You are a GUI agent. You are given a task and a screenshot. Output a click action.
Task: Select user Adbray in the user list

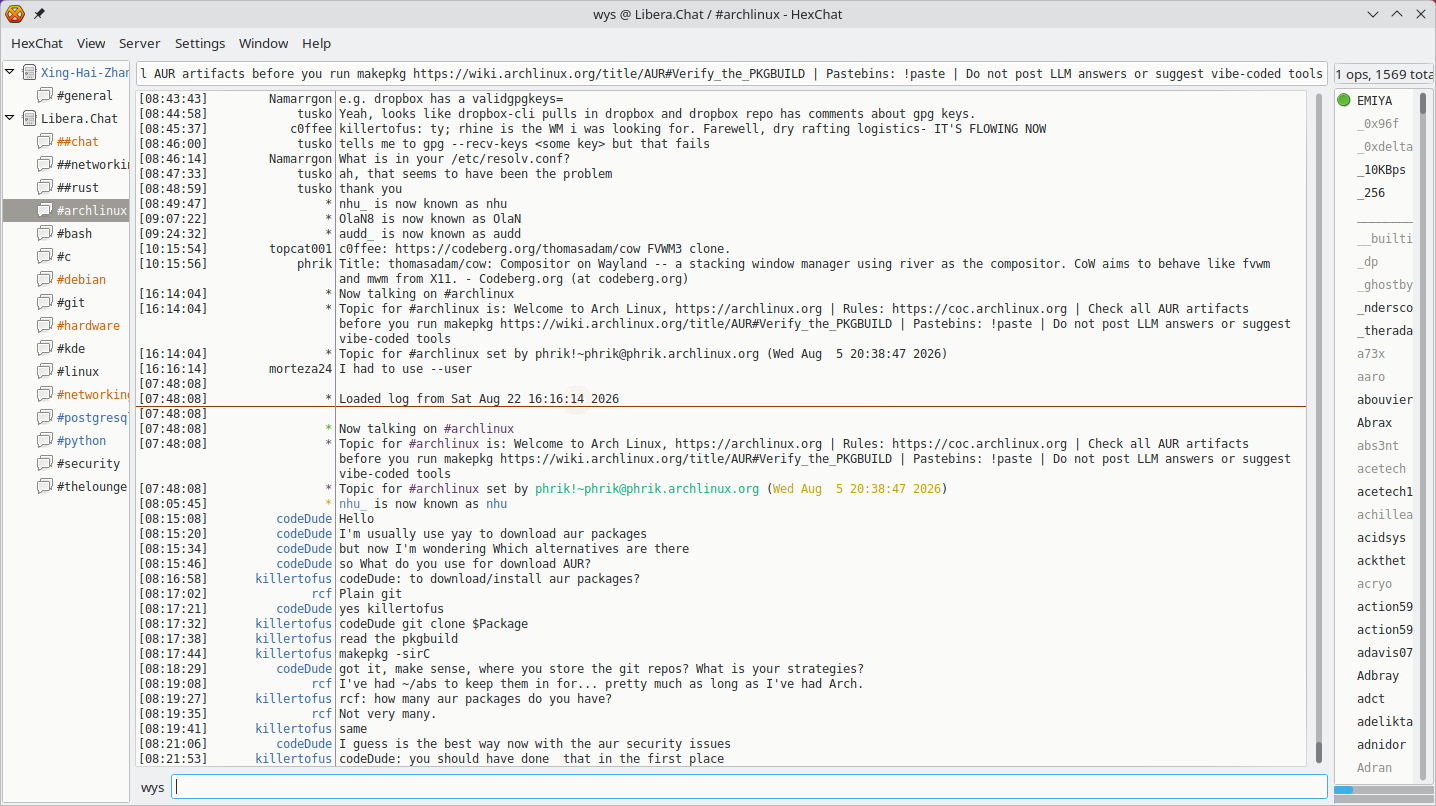(x=1378, y=676)
